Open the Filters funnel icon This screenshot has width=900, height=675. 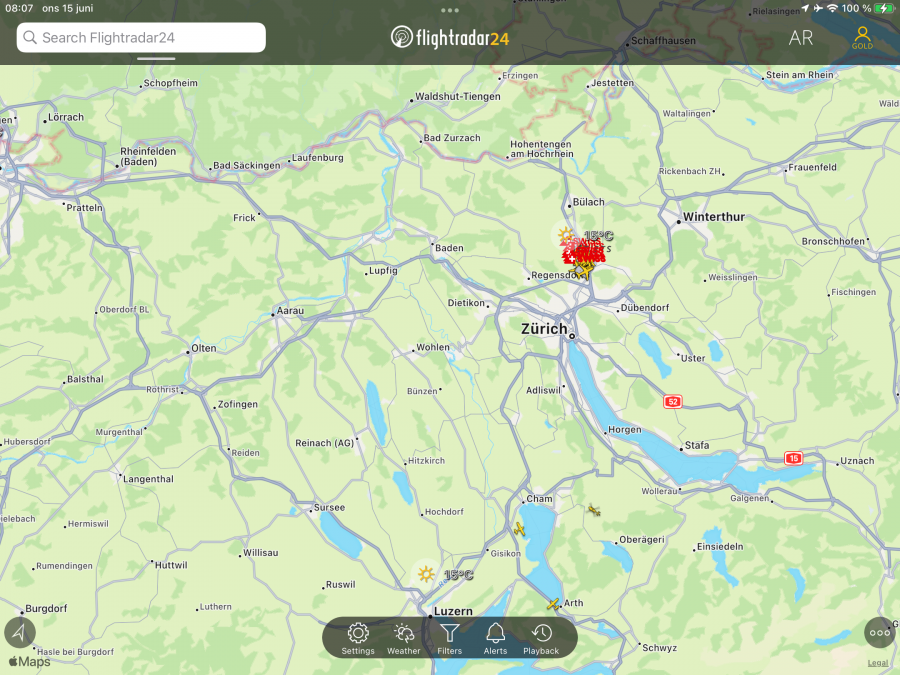450,636
